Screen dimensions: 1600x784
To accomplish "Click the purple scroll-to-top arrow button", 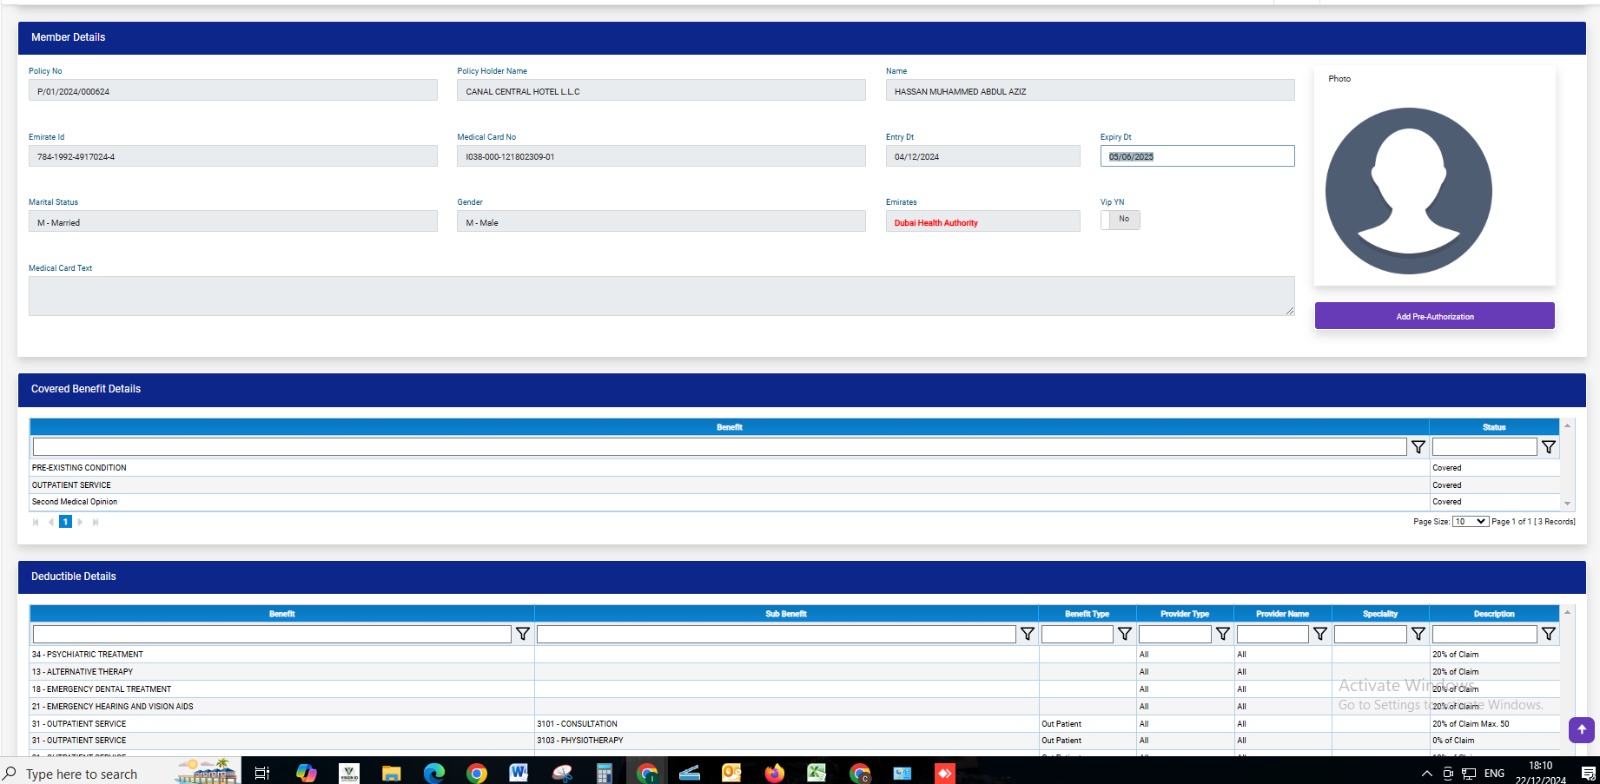I will tap(1581, 730).
